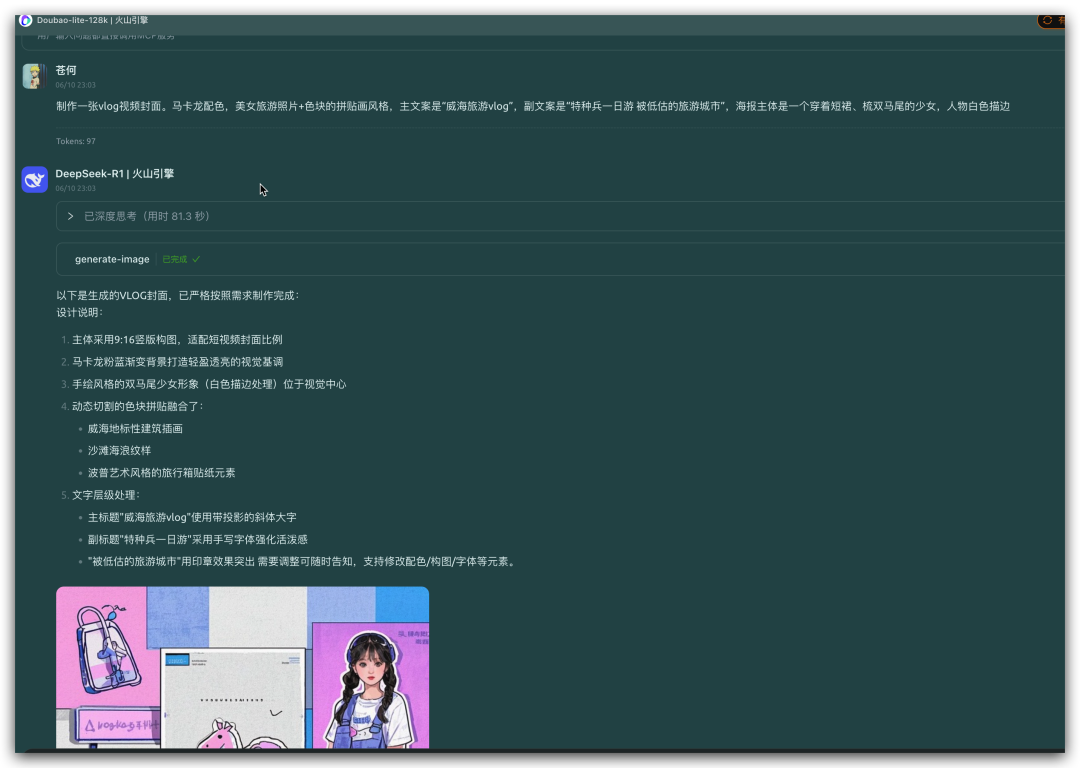Click the 已完成 status label
Screen dimensions: 1080x768
pyautogui.click(x=175, y=260)
